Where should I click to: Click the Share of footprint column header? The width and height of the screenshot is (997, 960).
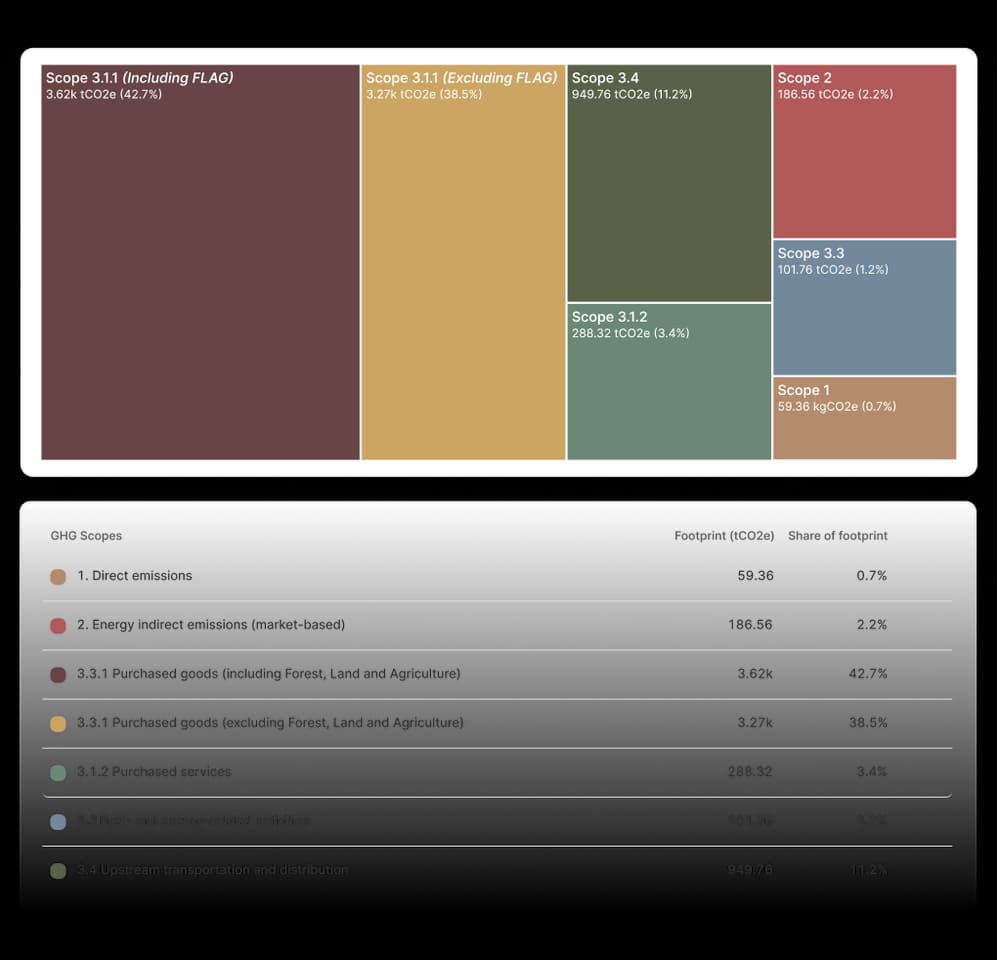(837, 536)
